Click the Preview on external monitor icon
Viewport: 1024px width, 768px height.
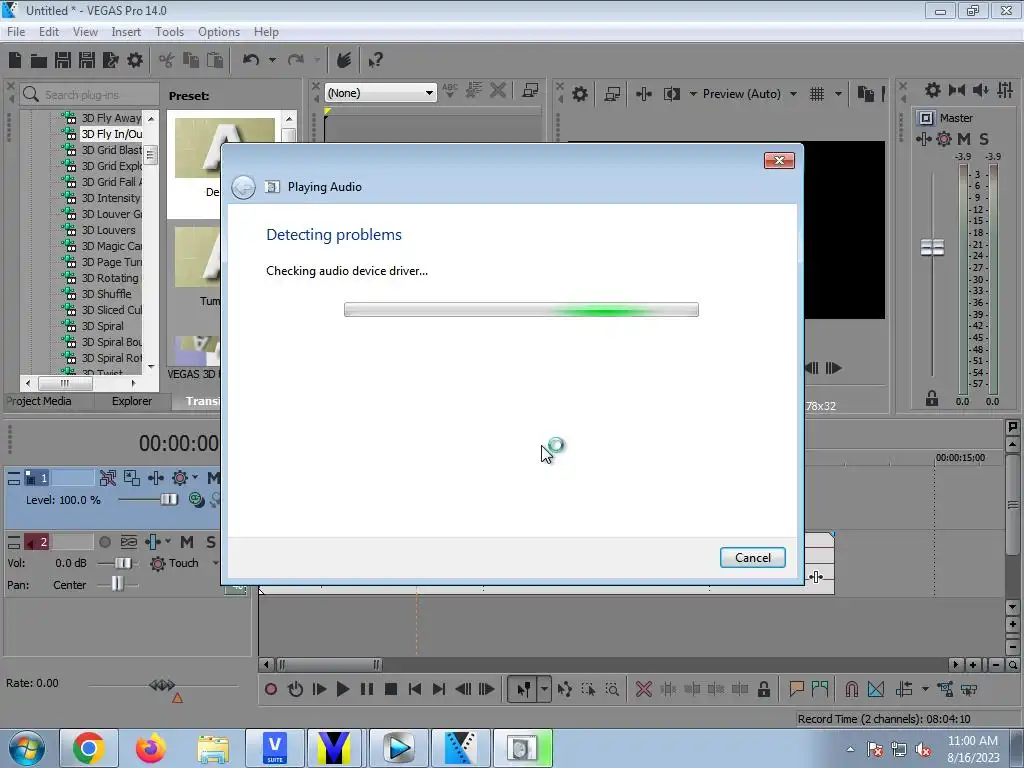pos(612,94)
